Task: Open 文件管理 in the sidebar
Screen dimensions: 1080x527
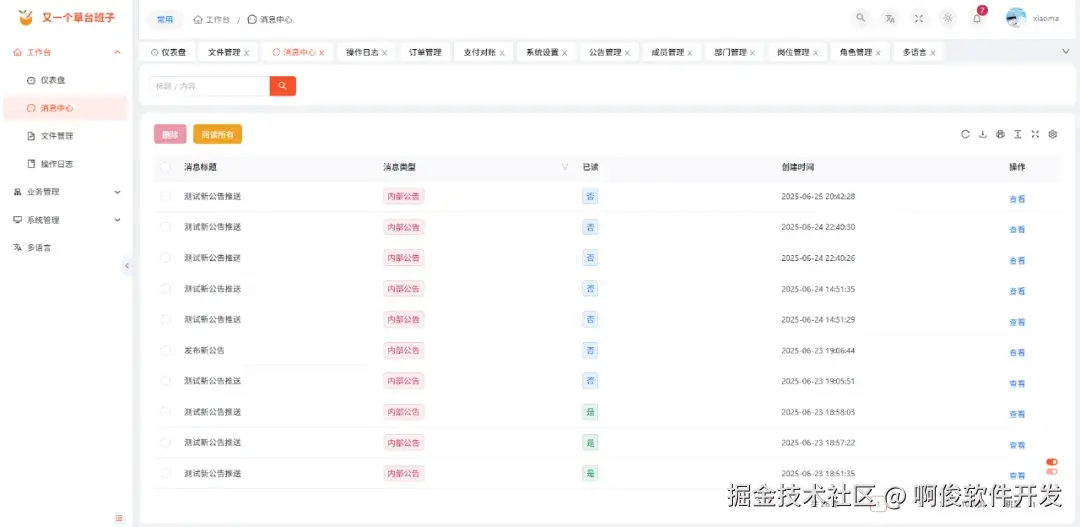Action: (65, 136)
